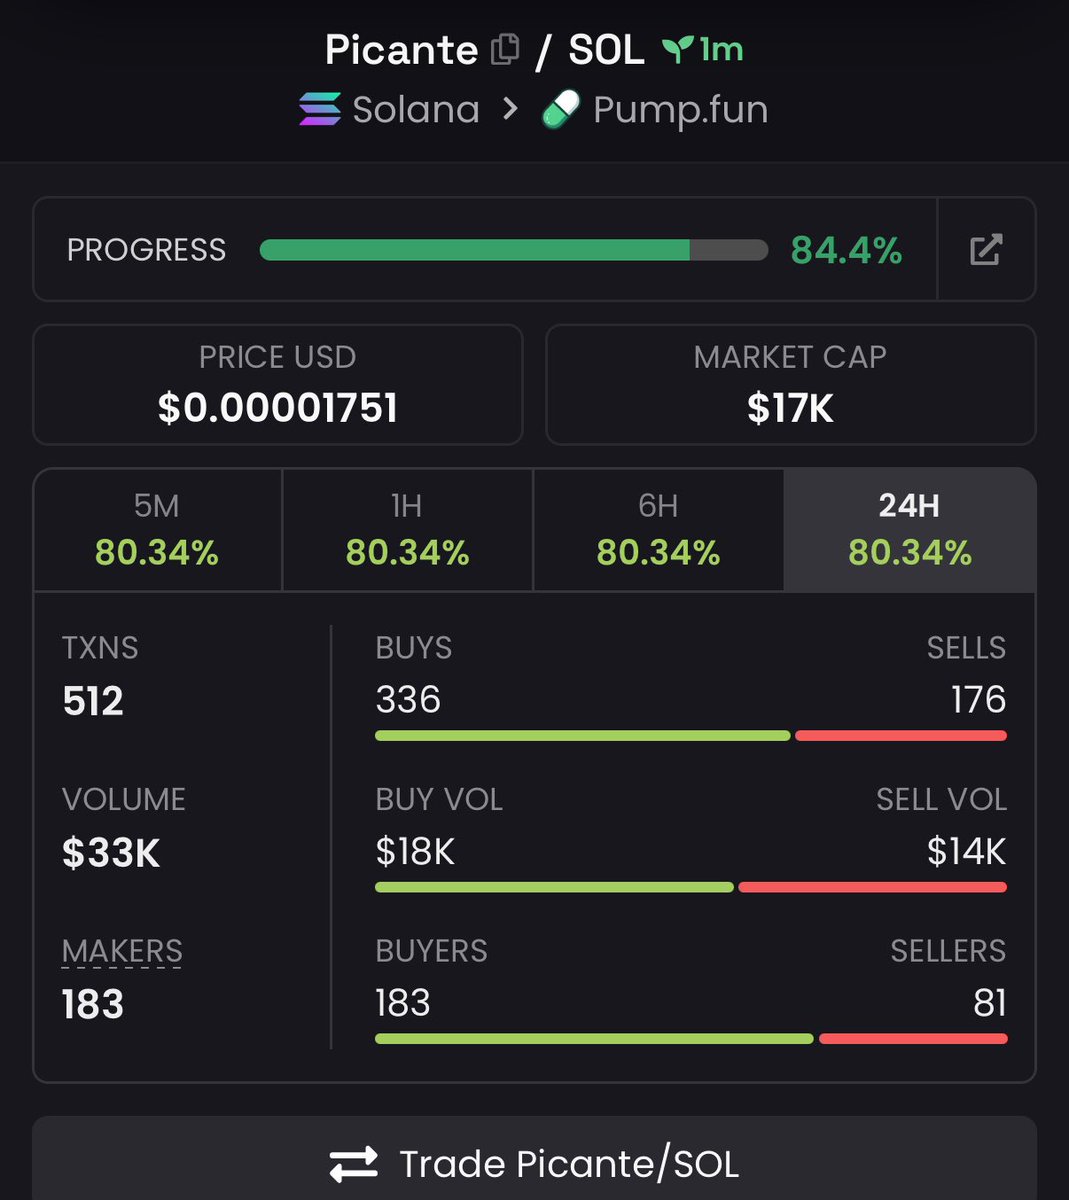The image size is (1069, 1200).
Task: Click the Trade Picante/SOL button
Action: [534, 1163]
